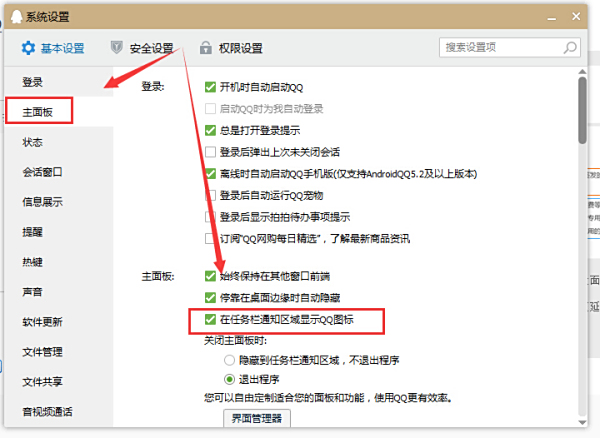Click the scrollbar down arrow
The height and width of the screenshot is (438, 600).
tap(582, 422)
